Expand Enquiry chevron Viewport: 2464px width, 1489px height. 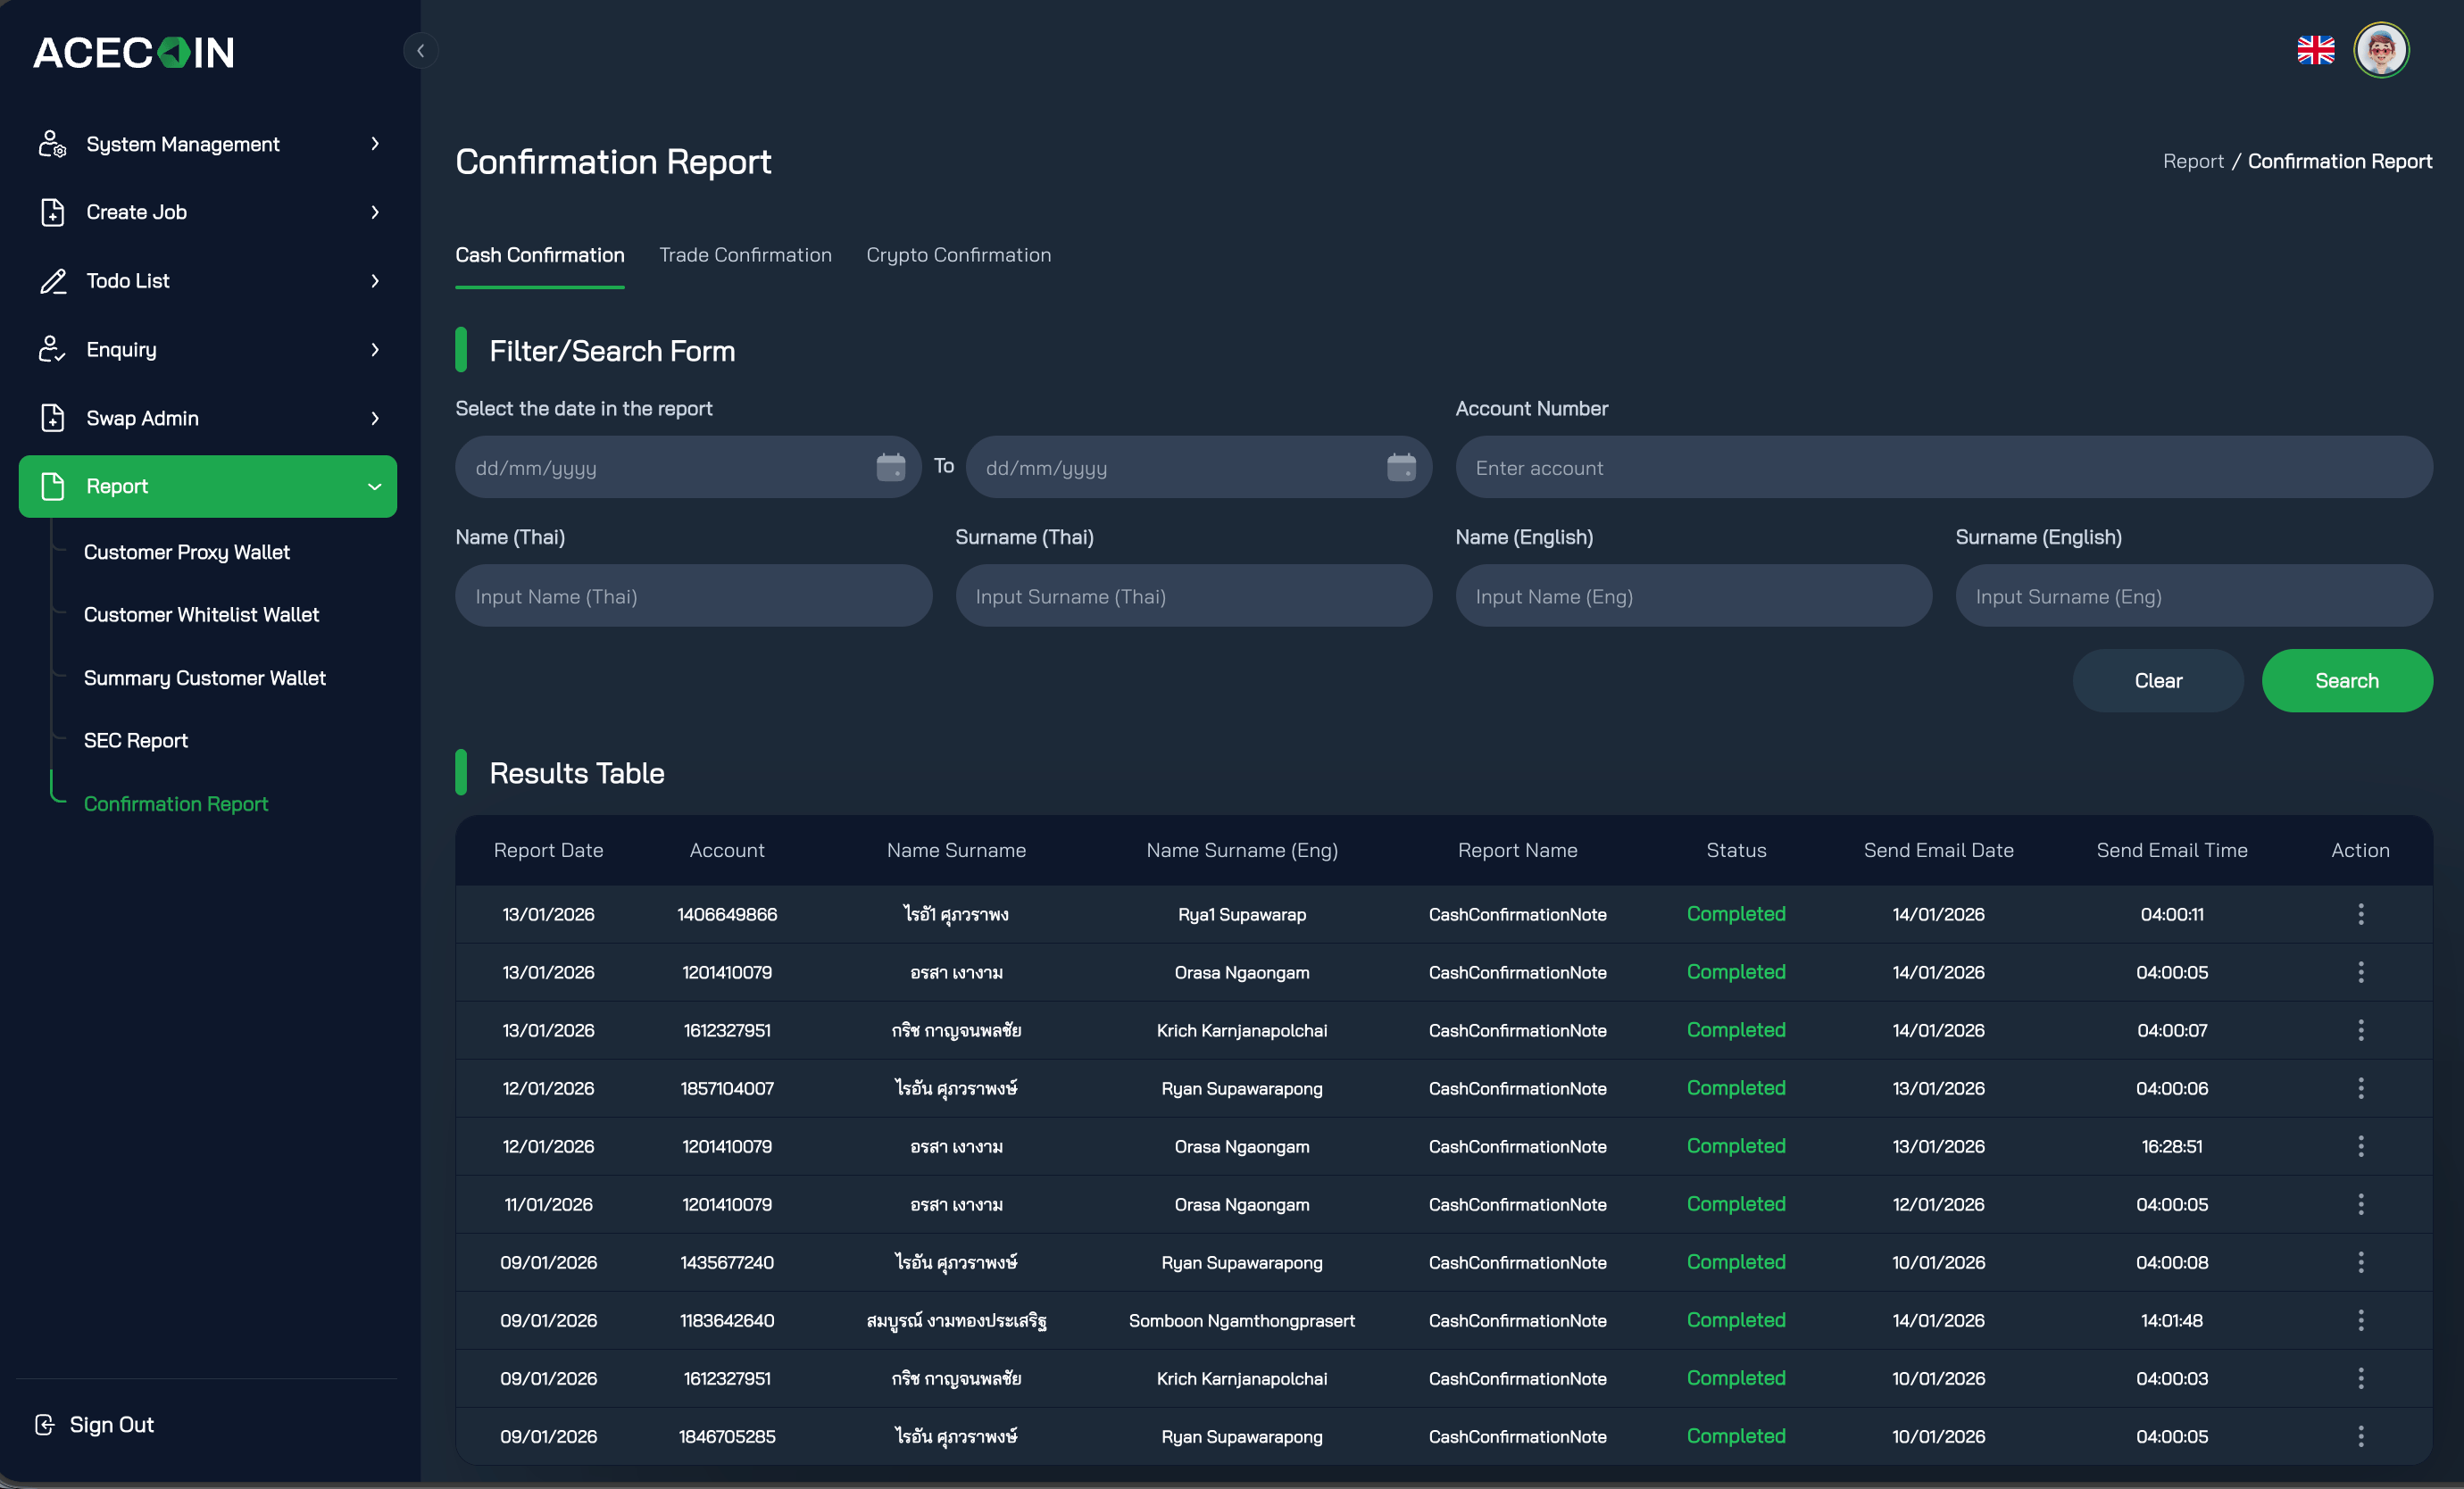pyautogui.click(x=375, y=349)
